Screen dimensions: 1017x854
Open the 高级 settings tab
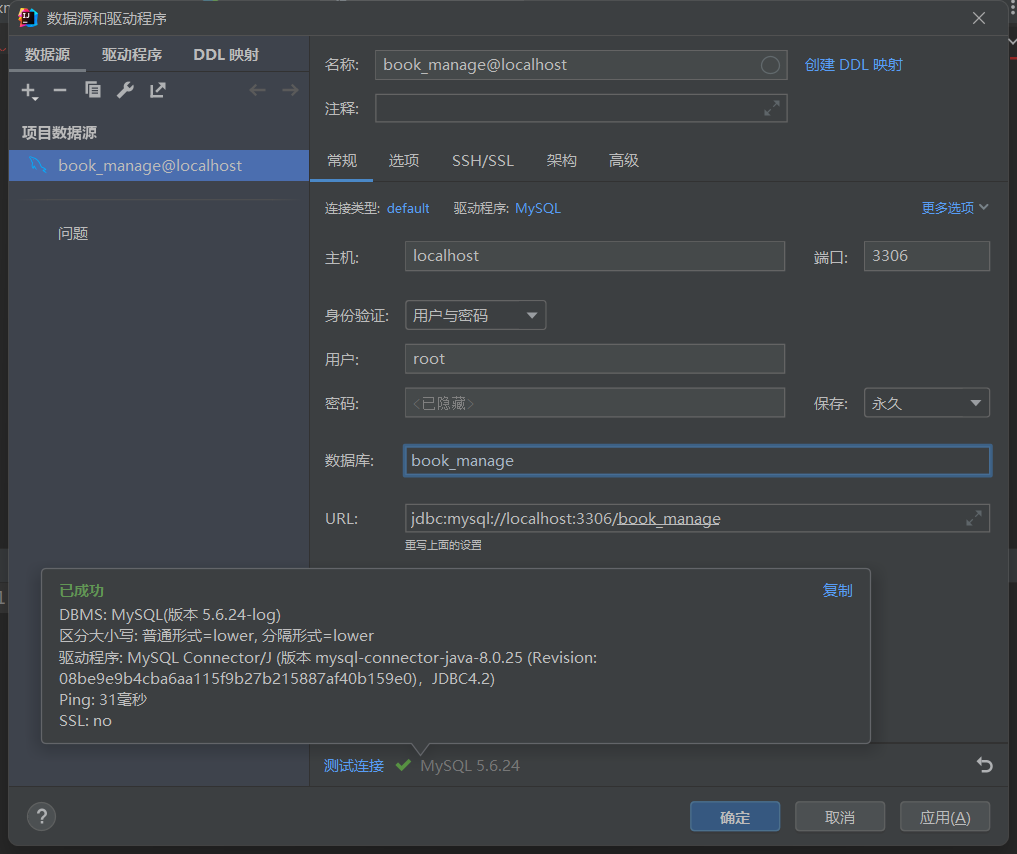pos(623,160)
